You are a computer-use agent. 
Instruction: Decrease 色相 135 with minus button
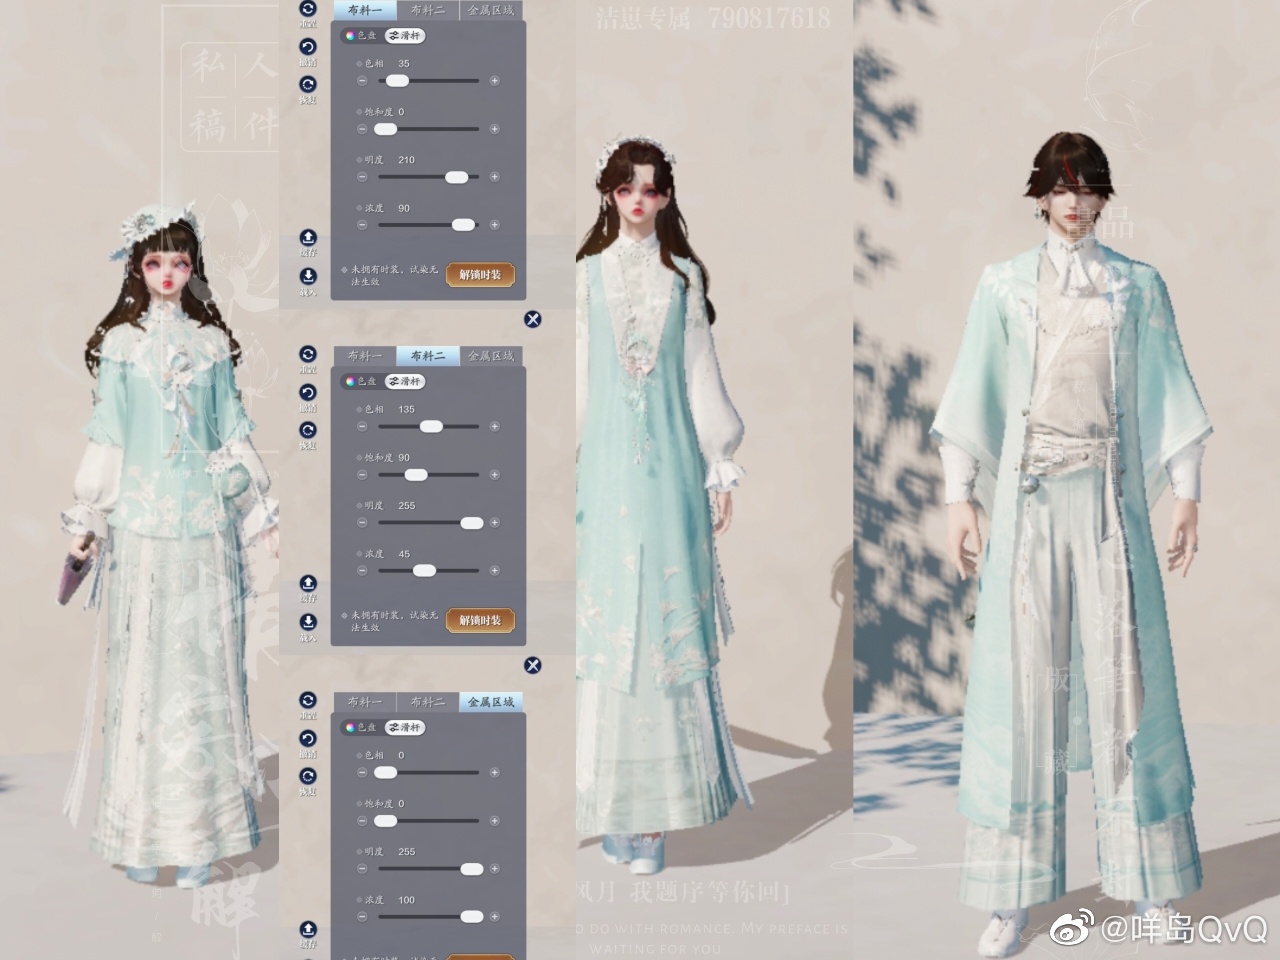(x=362, y=427)
